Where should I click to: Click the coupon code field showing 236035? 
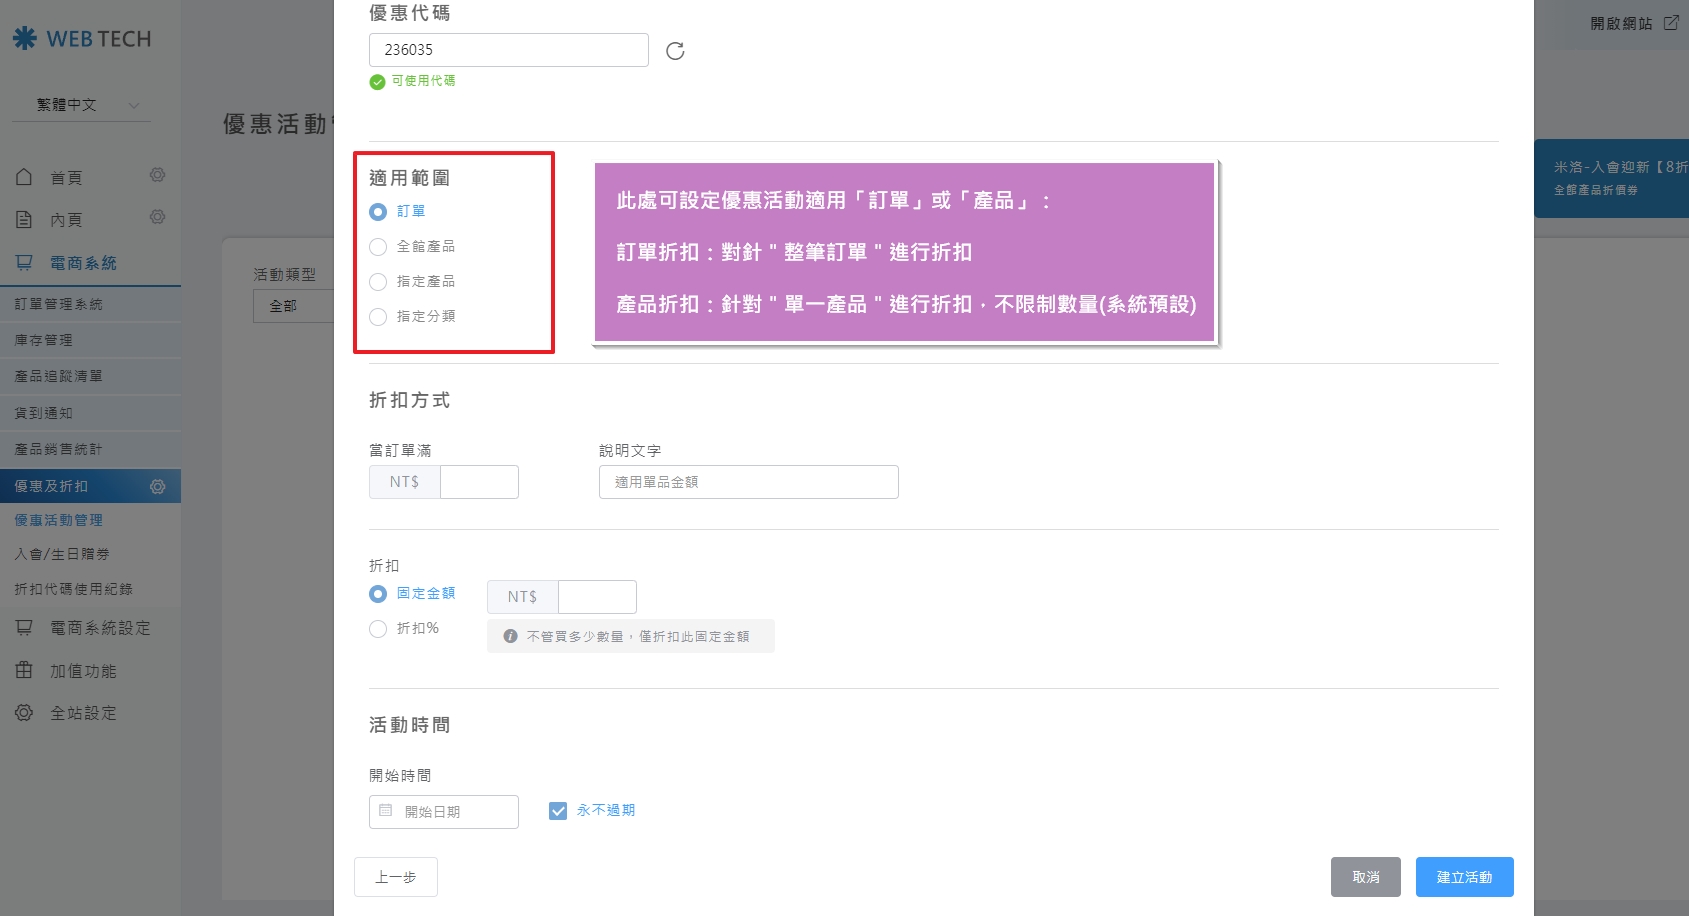coord(508,49)
